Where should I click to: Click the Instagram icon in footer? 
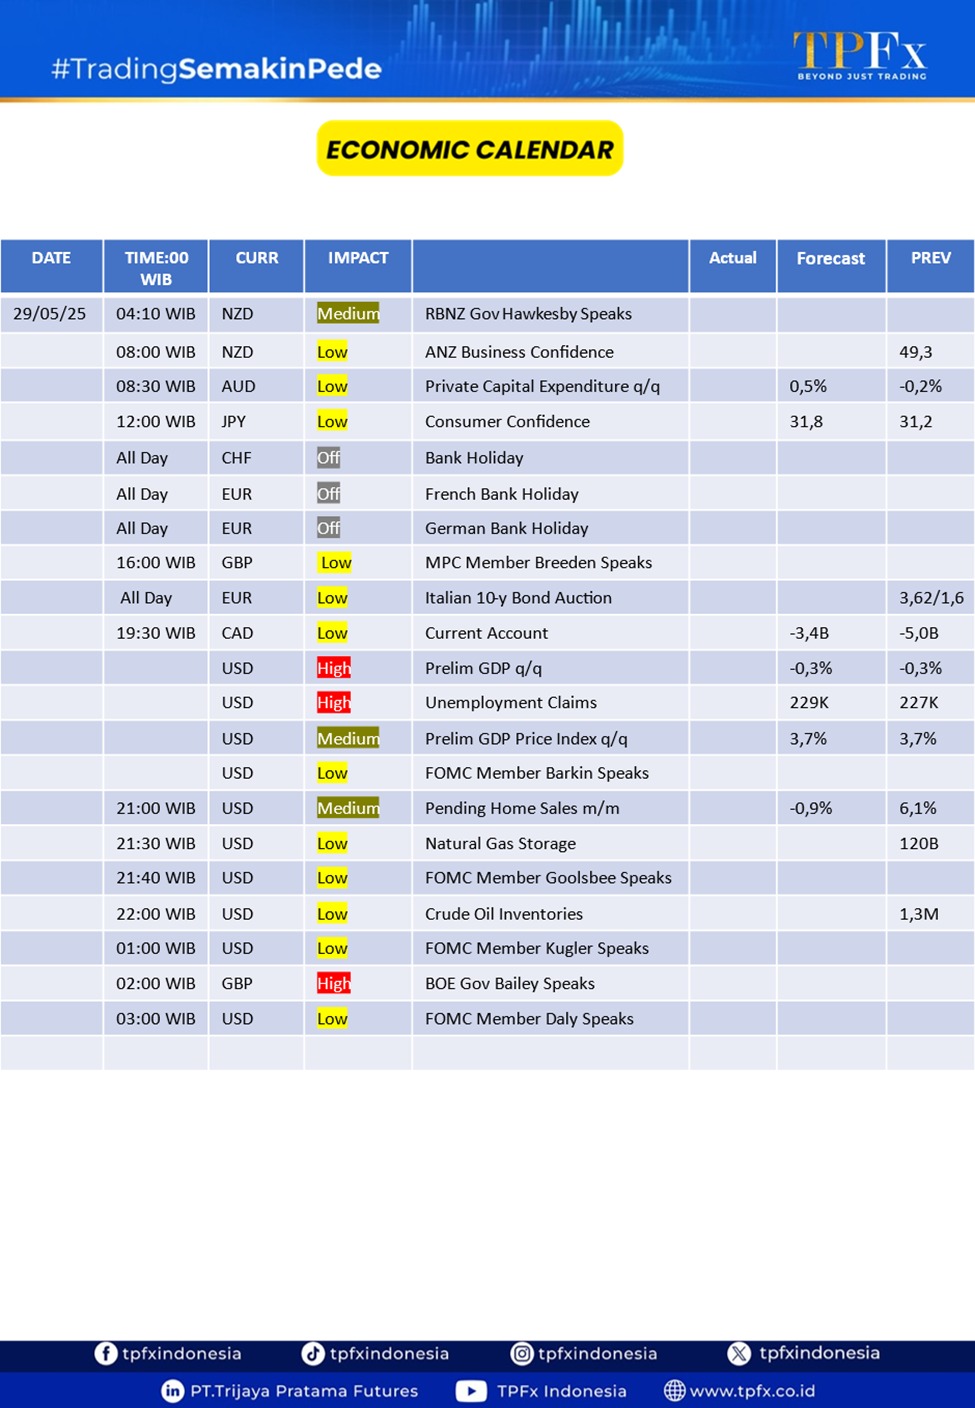521,1353
